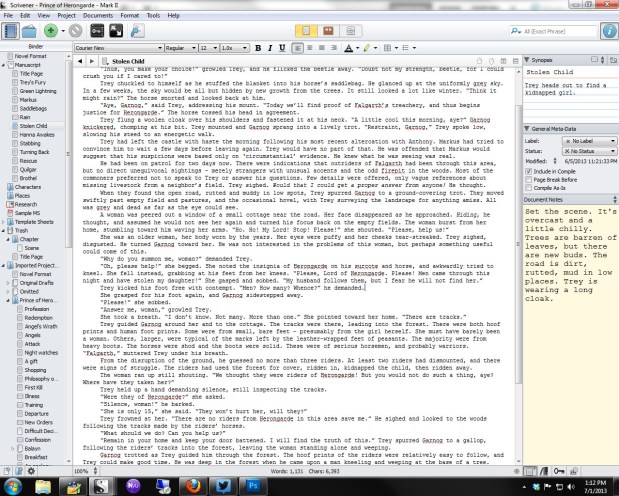Screen dimensions: 619x496
Task: Toggle the Inspector with blue info icon
Action: pos(609,31)
